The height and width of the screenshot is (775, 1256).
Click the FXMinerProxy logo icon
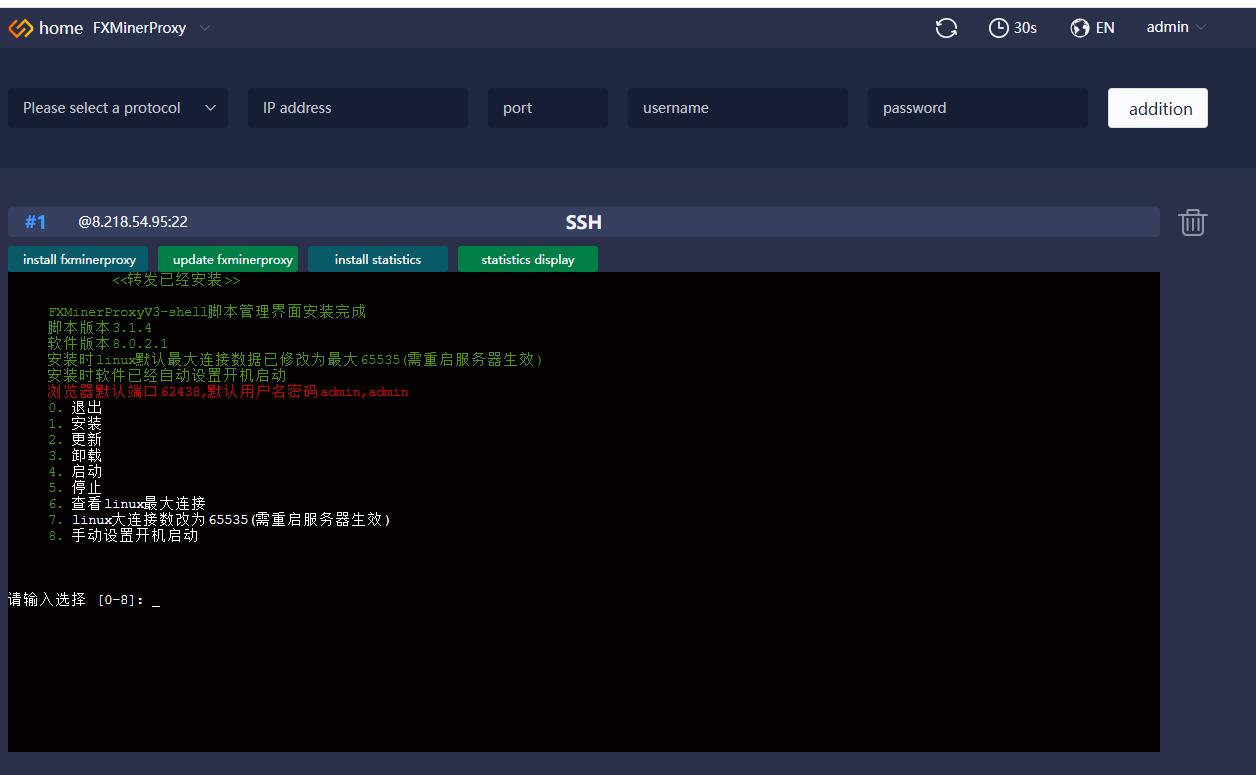(x=21, y=28)
